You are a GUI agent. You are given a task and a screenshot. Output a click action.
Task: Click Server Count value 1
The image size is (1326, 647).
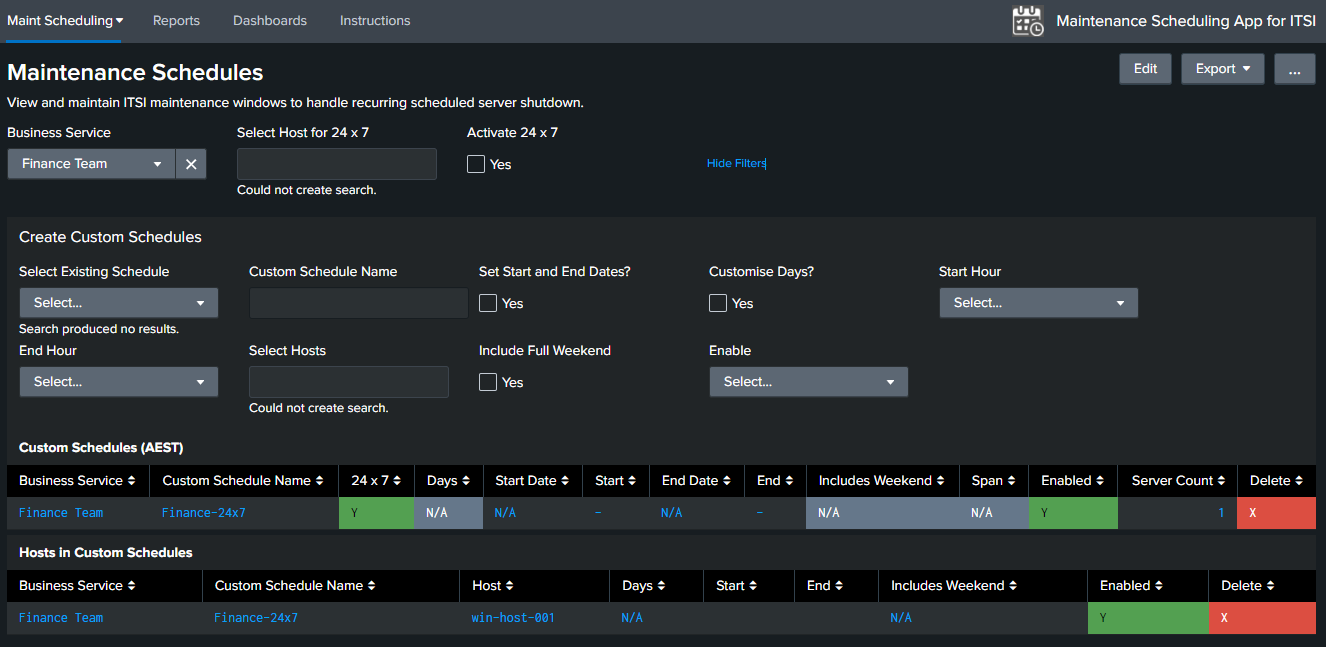[x=1221, y=513]
